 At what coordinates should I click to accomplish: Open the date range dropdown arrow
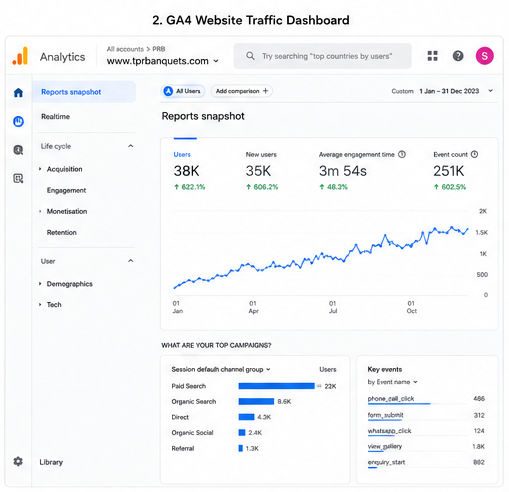490,91
